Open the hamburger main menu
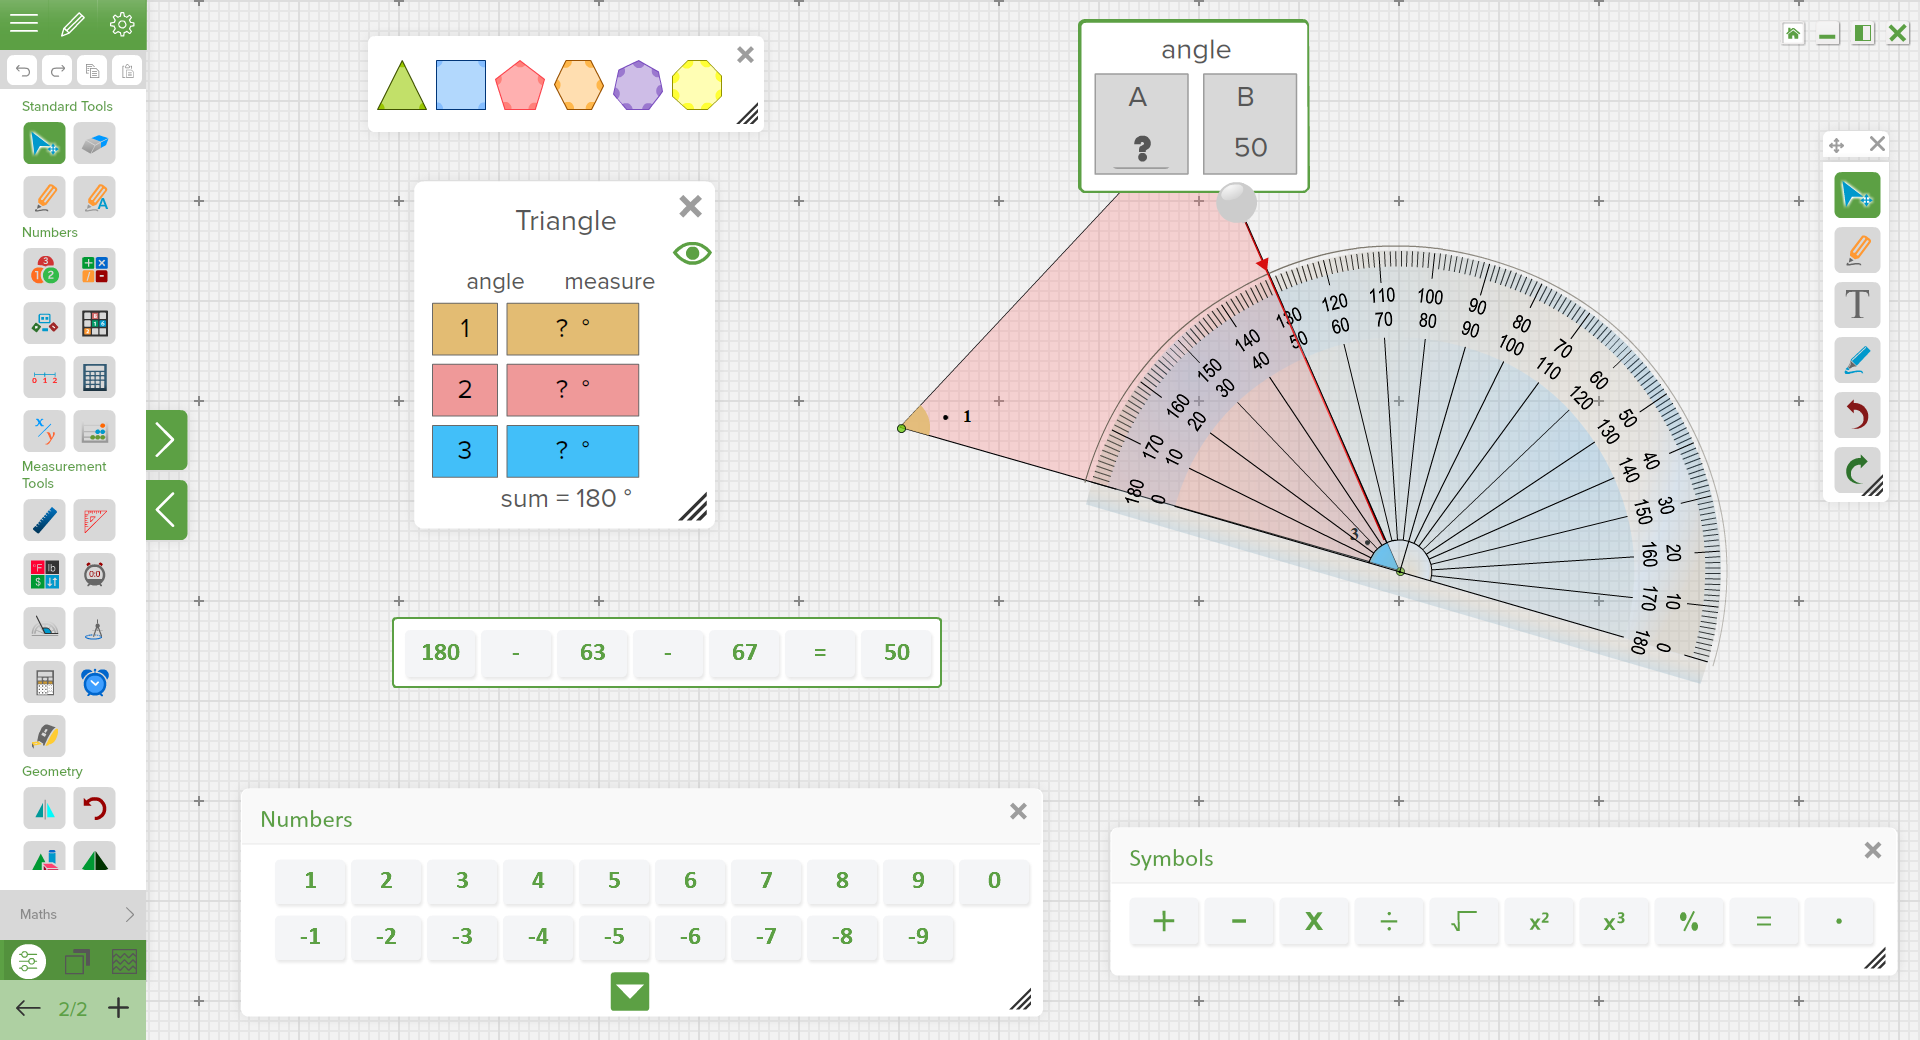The image size is (1920, 1040). pyautogui.click(x=24, y=24)
